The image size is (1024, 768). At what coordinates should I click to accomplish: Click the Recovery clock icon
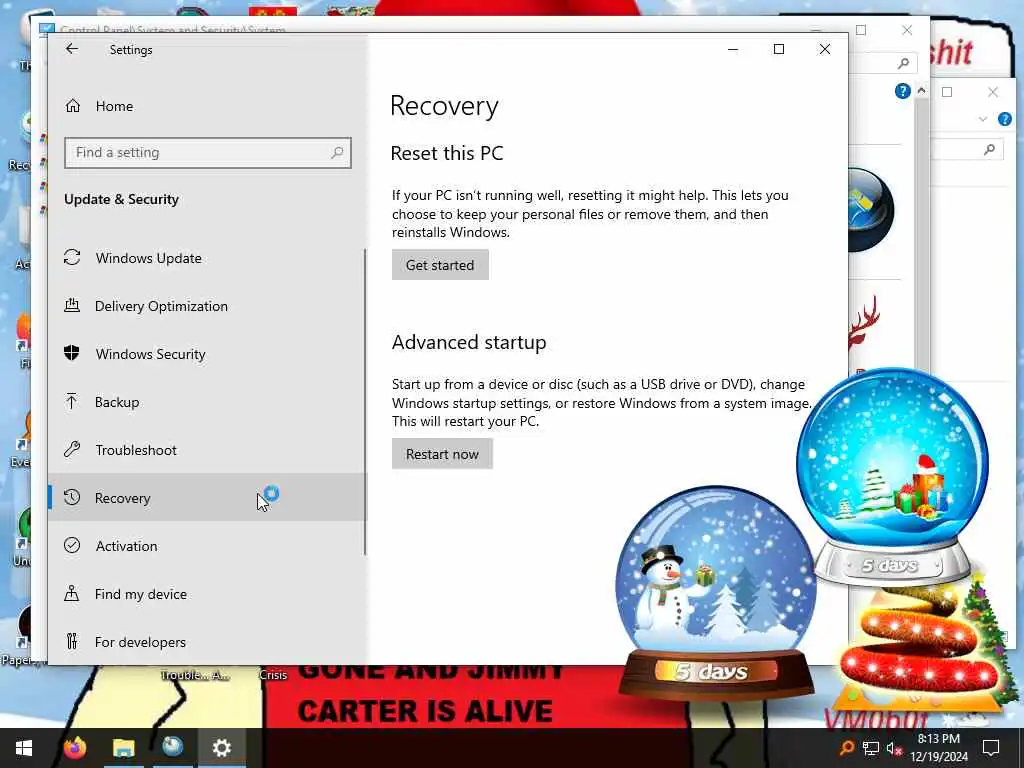click(72, 497)
